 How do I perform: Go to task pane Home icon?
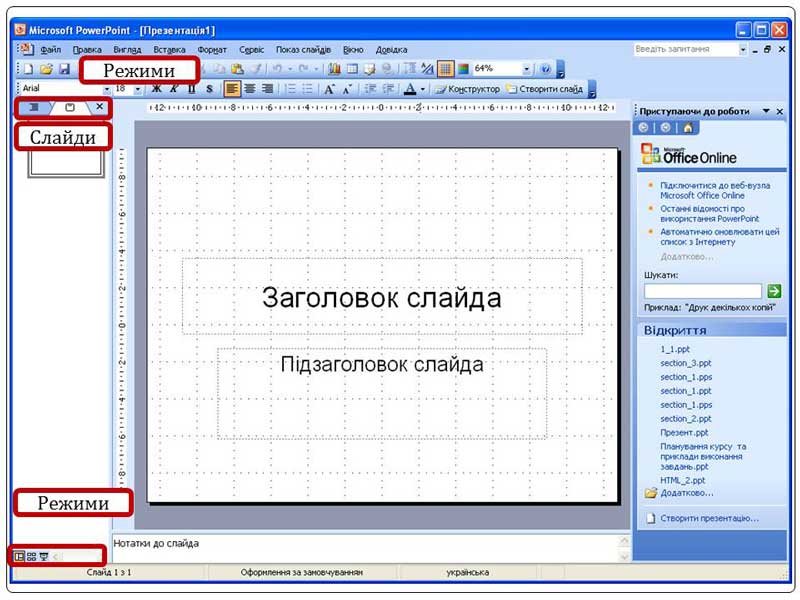point(688,128)
